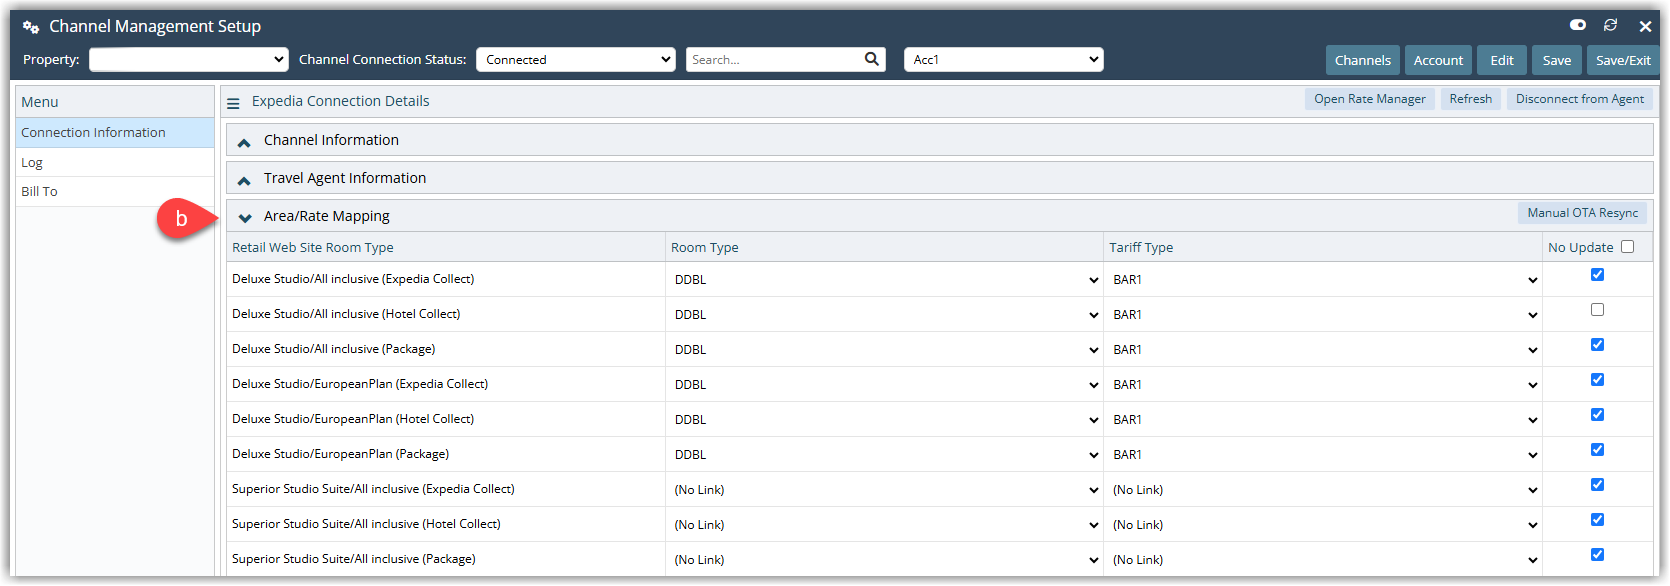Open the Log menu item

tap(115, 163)
